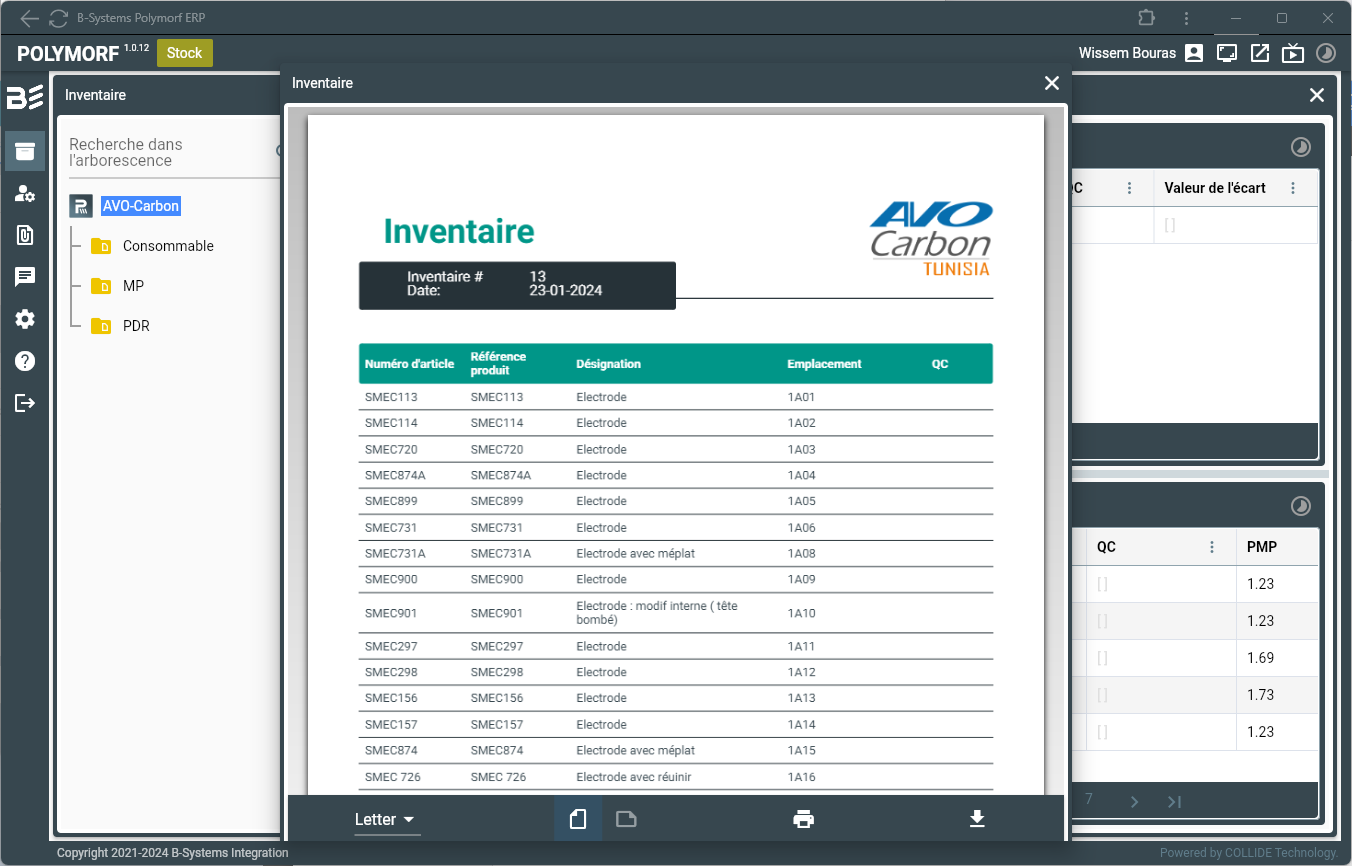Open the Letter paper size dropdown
The image size is (1352, 866).
[x=386, y=820]
